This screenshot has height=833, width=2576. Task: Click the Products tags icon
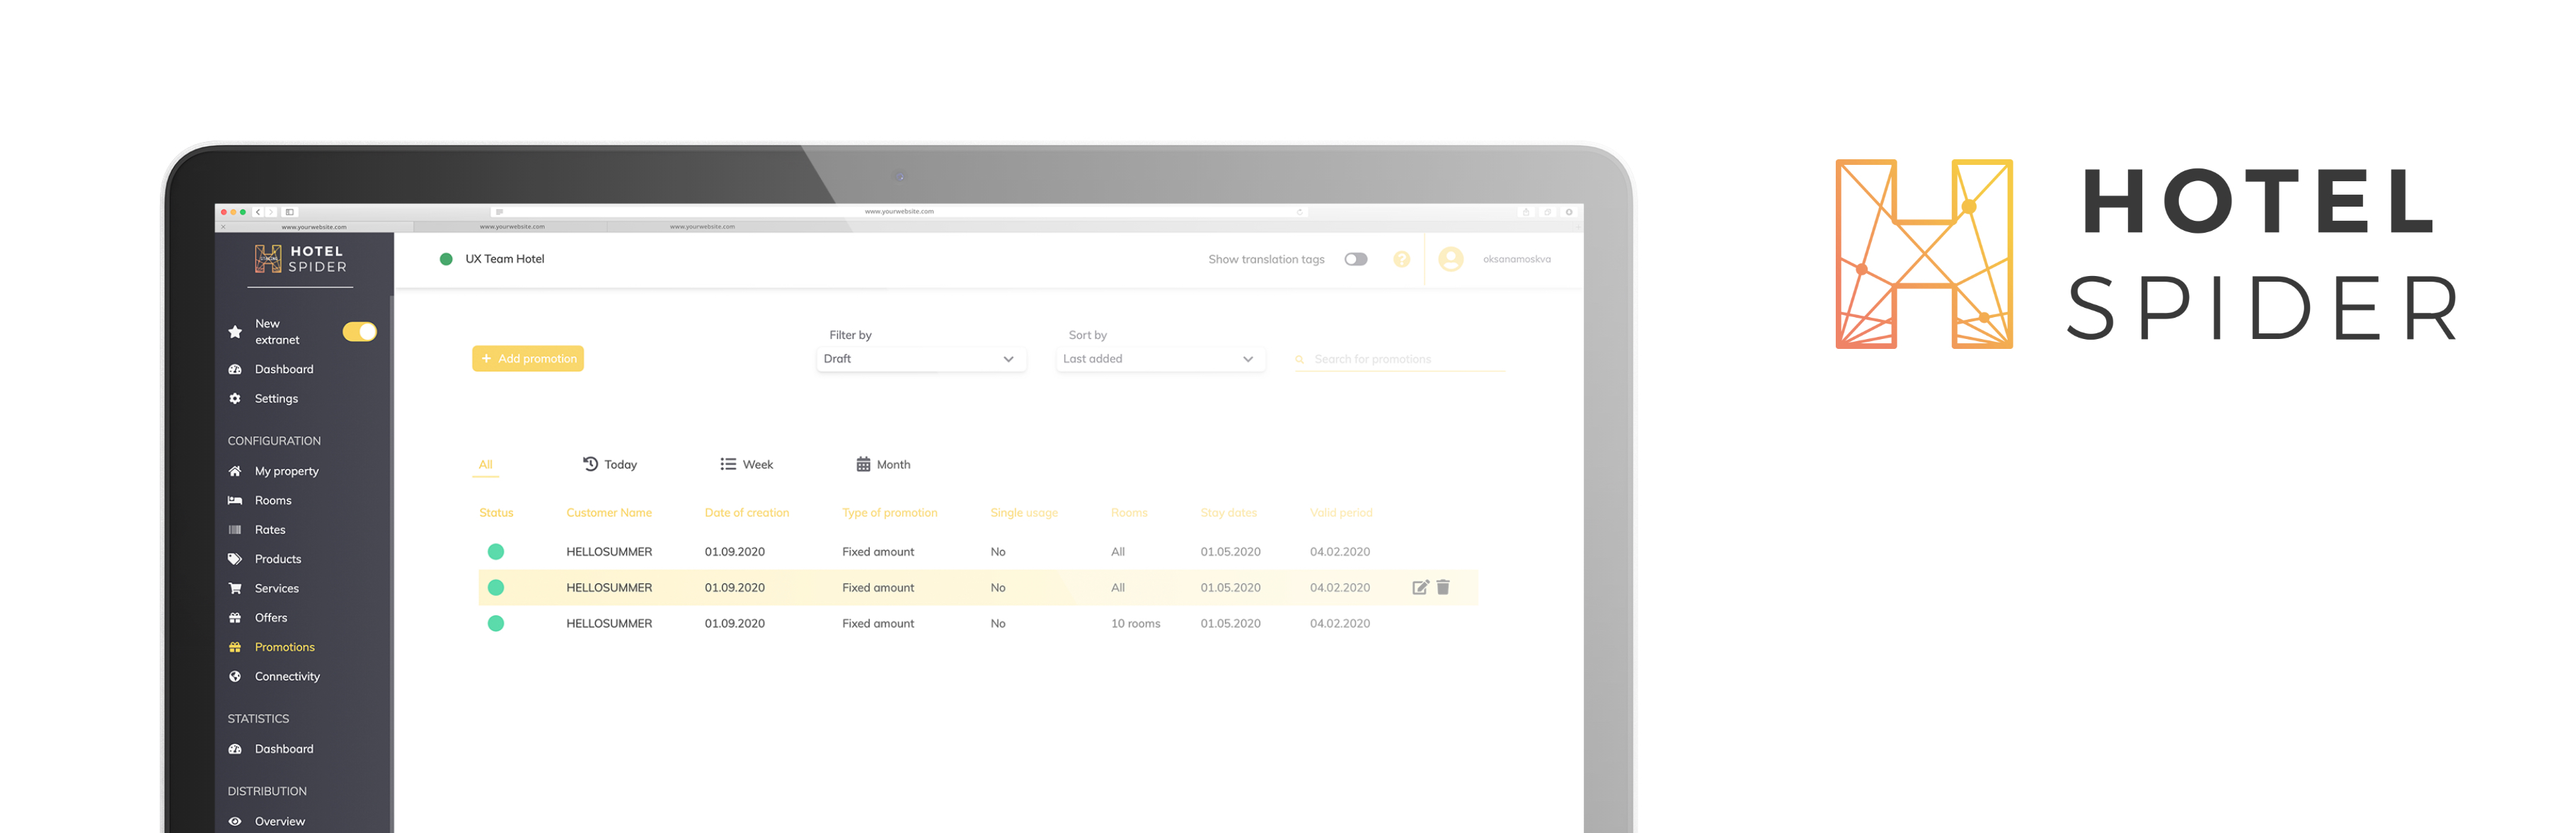235,559
